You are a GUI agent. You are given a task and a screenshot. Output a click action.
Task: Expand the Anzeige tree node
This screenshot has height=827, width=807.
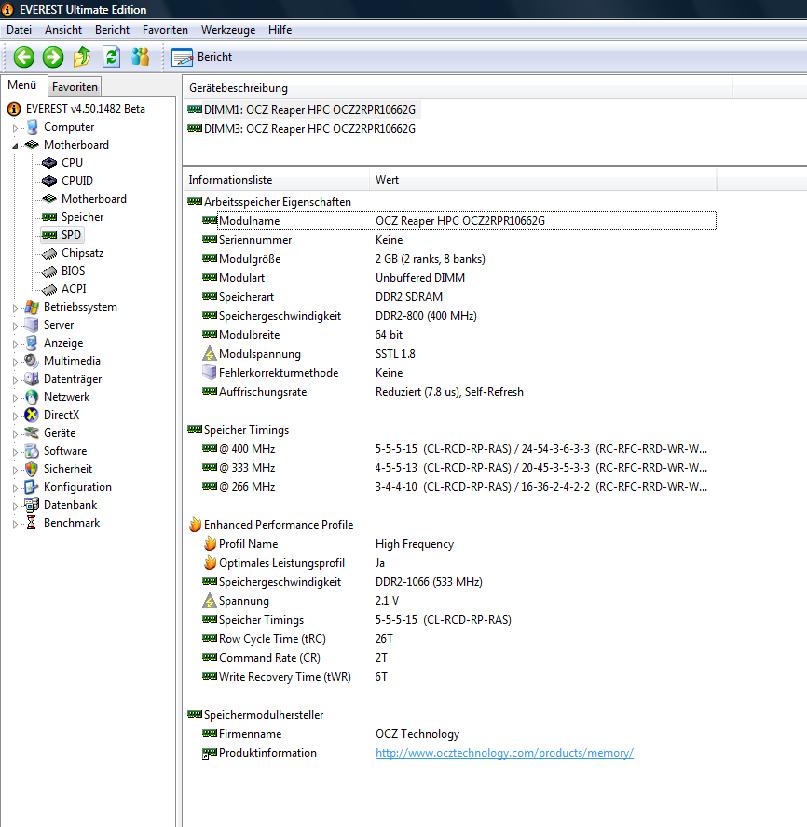click(x=15, y=344)
